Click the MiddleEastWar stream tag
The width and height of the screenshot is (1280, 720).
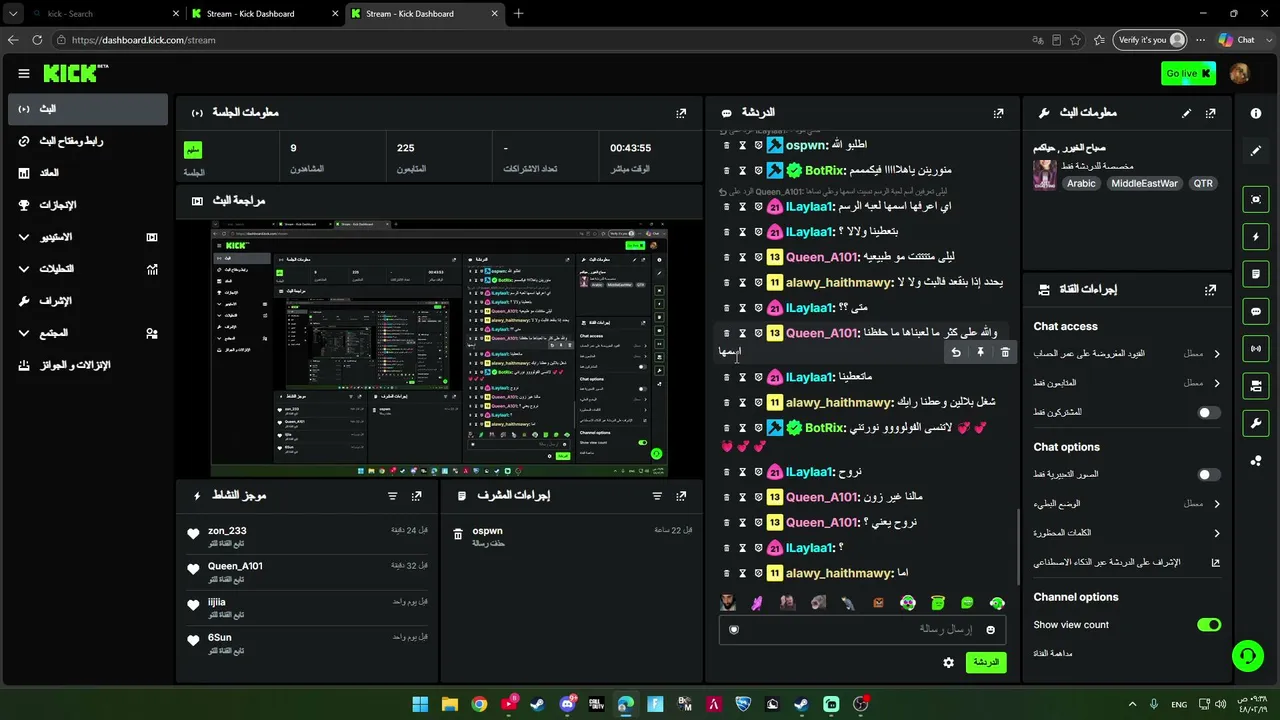coord(1144,184)
